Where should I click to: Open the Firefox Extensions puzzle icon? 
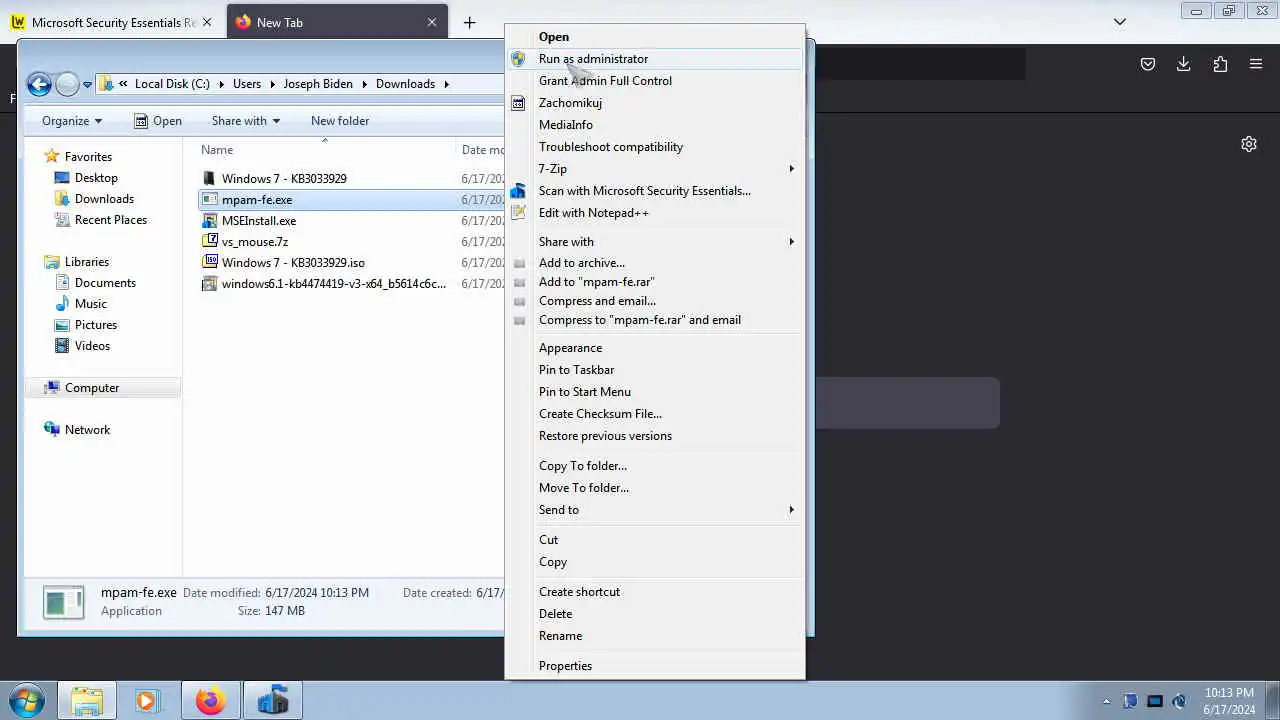tap(1220, 64)
